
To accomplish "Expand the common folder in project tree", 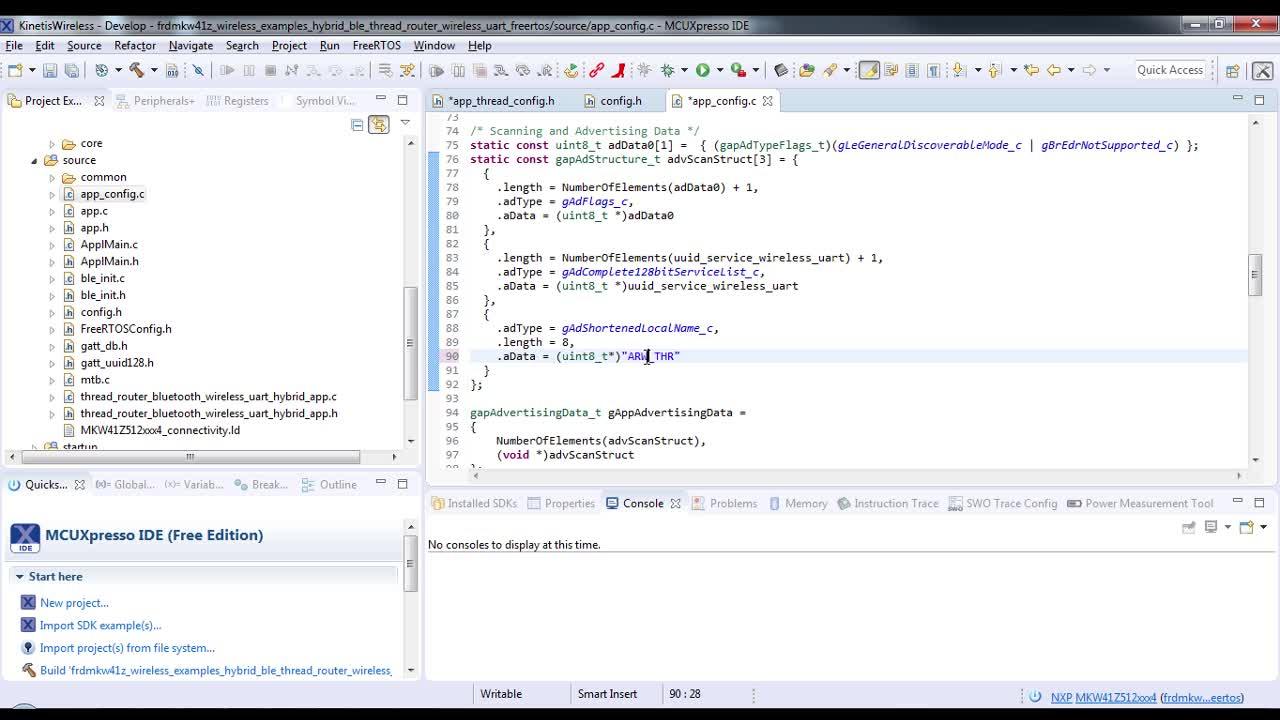I will click(x=52, y=177).
